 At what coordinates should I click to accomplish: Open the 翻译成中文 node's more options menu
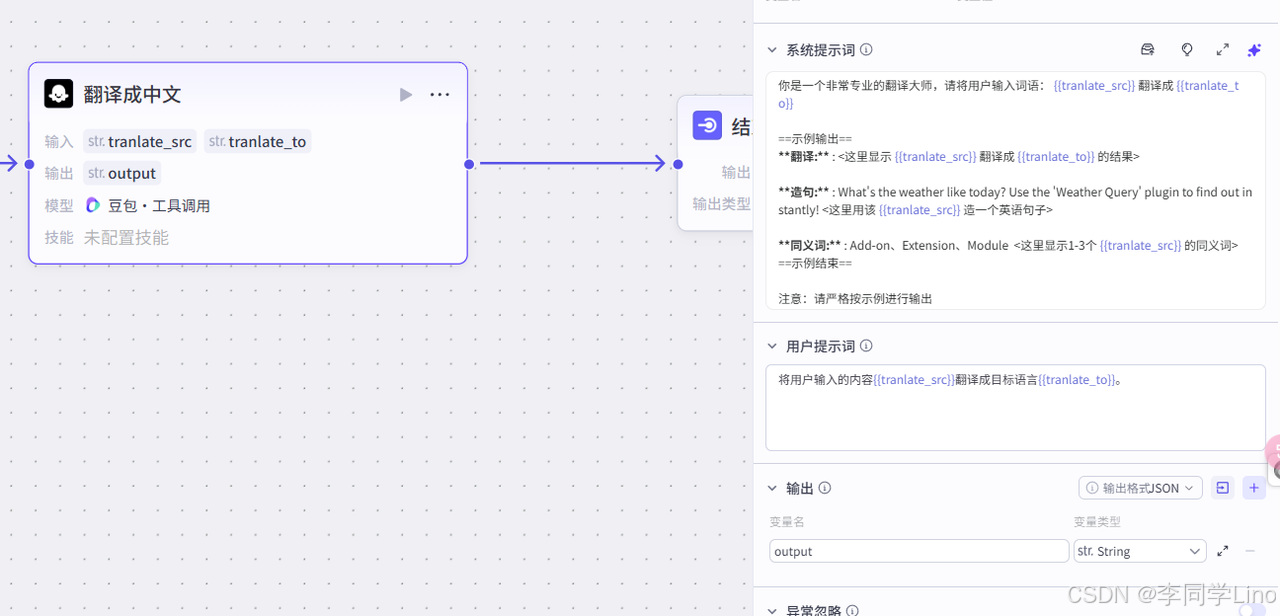click(440, 94)
